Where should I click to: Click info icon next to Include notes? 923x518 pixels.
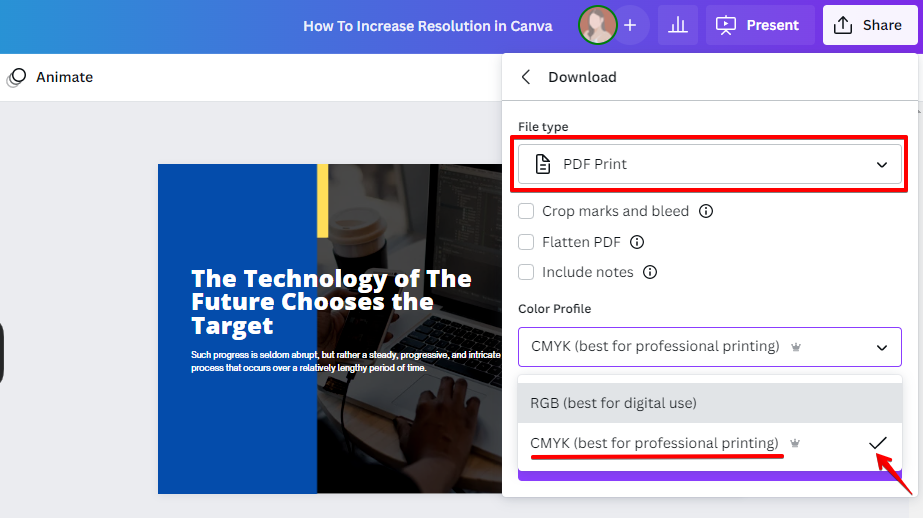[650, 272]
